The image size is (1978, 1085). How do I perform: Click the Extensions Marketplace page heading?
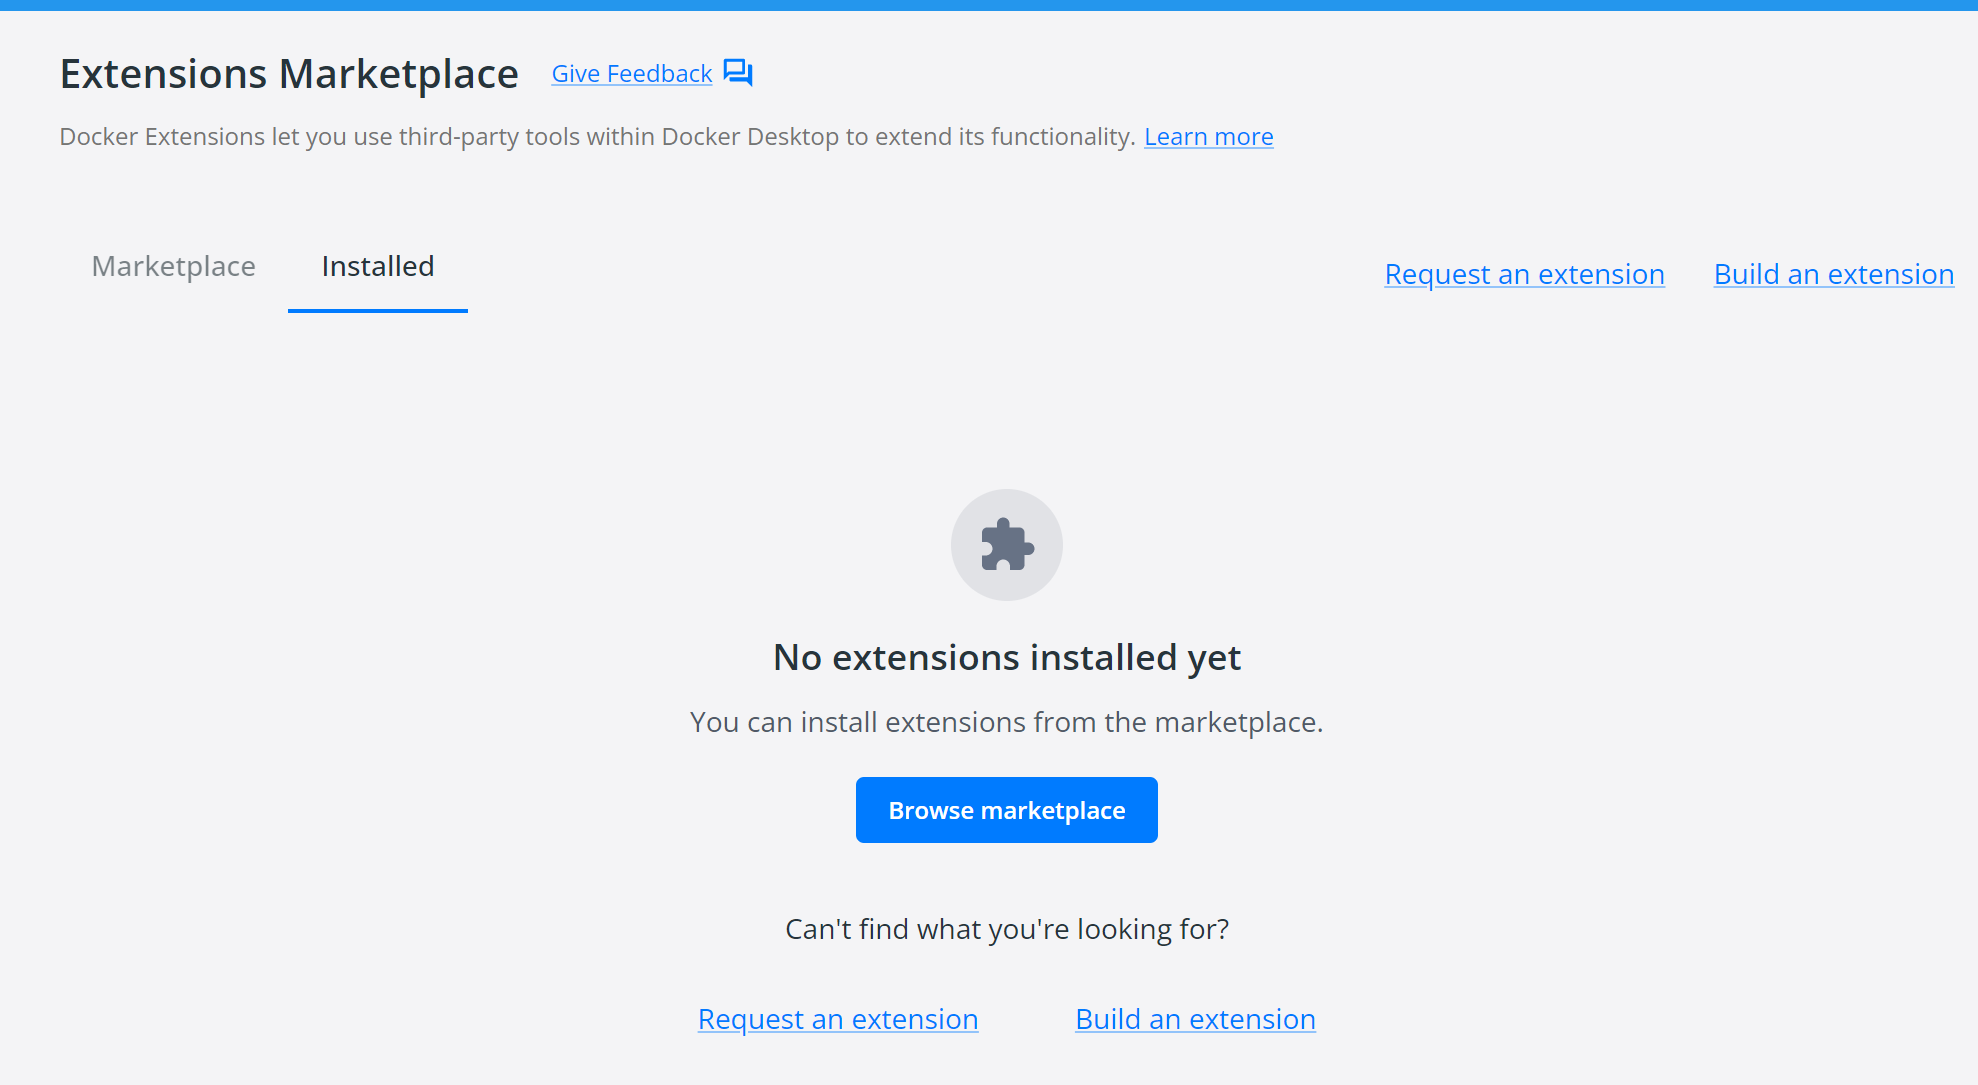[x=289, y=74]
